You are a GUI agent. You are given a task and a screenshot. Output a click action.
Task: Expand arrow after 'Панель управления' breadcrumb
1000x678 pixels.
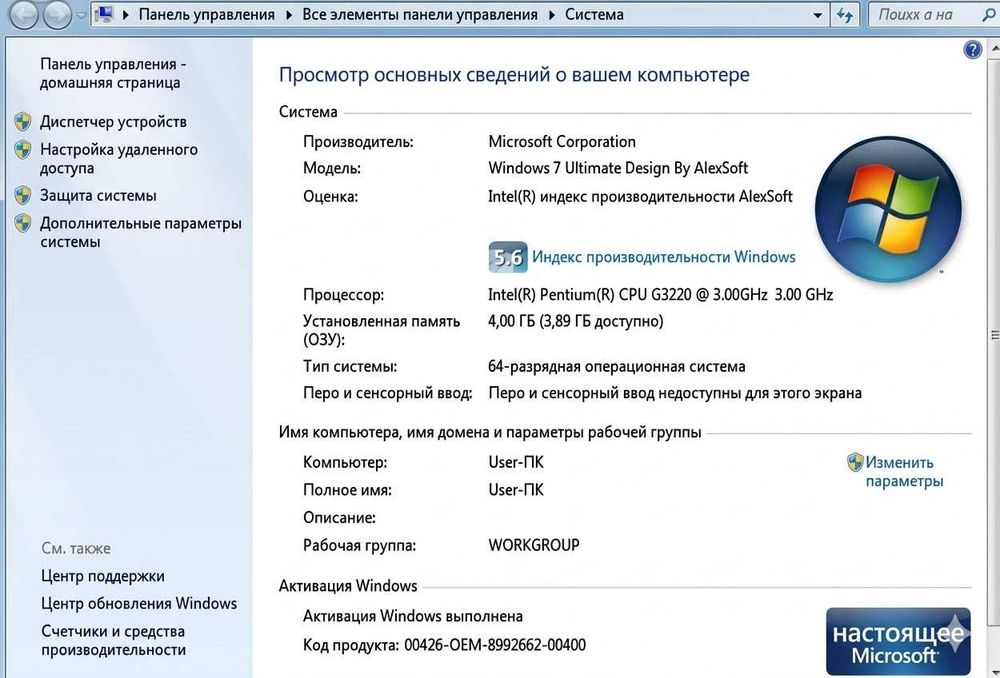(289, 15)
